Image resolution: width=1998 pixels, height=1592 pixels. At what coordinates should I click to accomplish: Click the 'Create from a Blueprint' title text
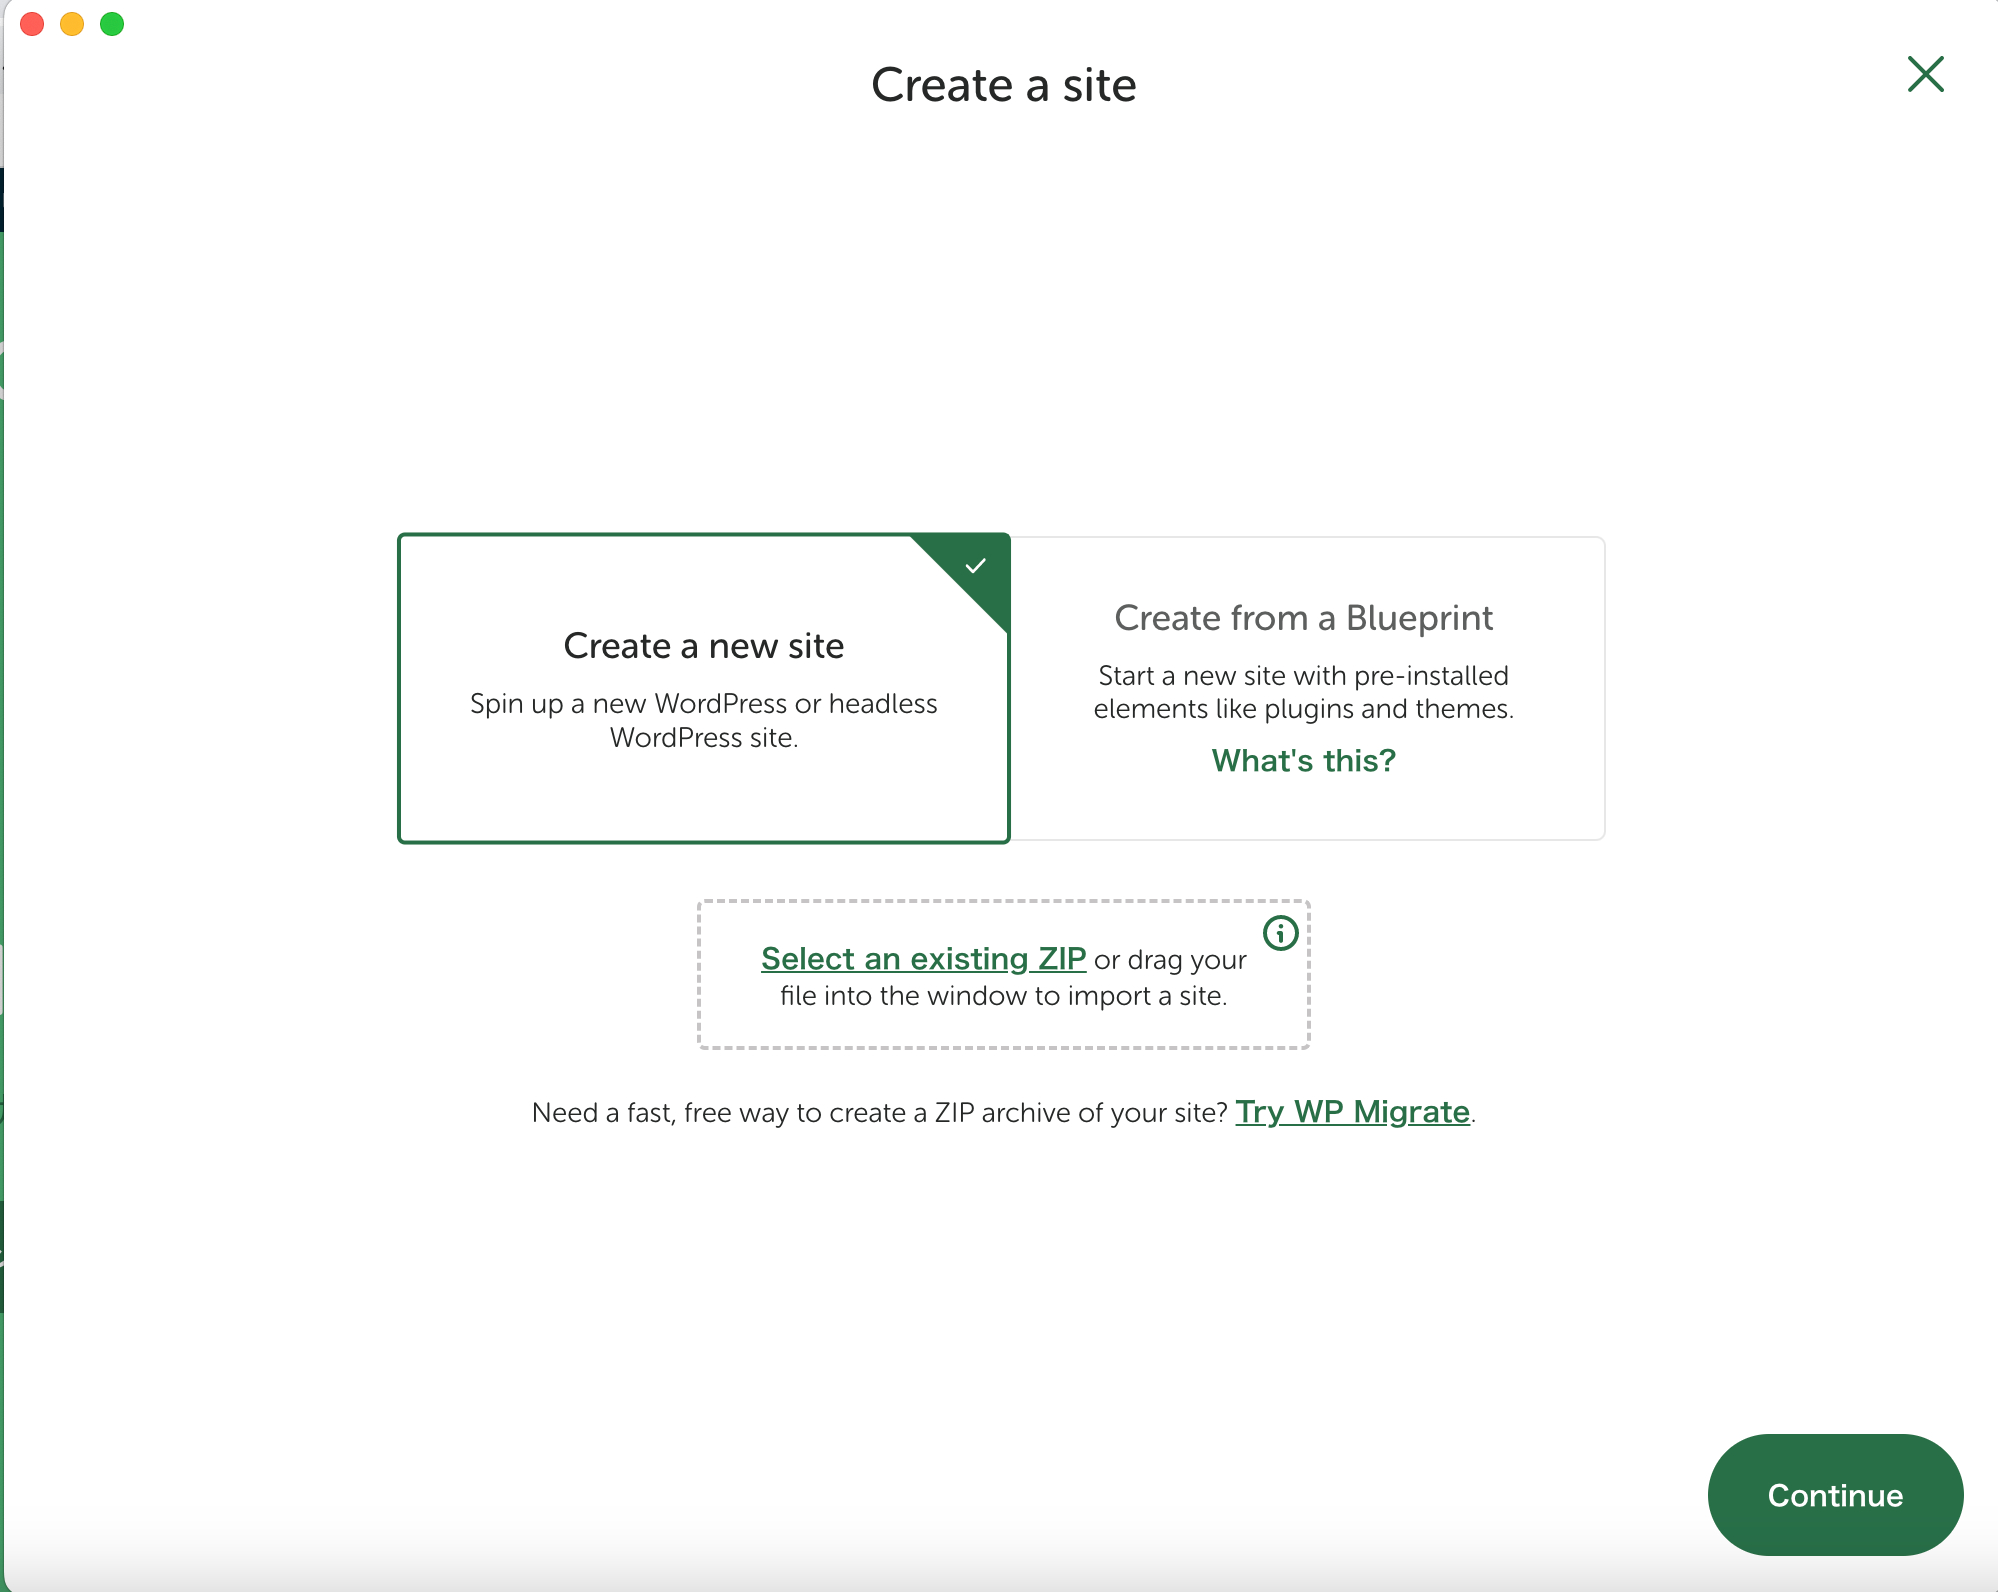pyautogui.click(x=1303, y=618)
